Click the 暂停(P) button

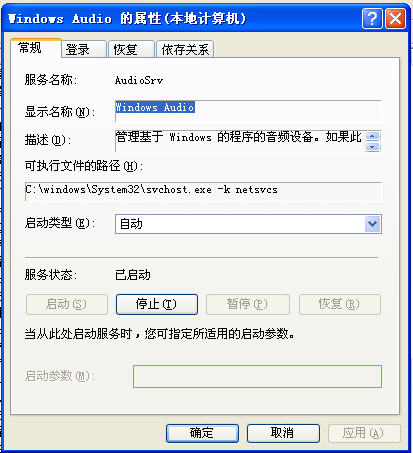[248, 304]
